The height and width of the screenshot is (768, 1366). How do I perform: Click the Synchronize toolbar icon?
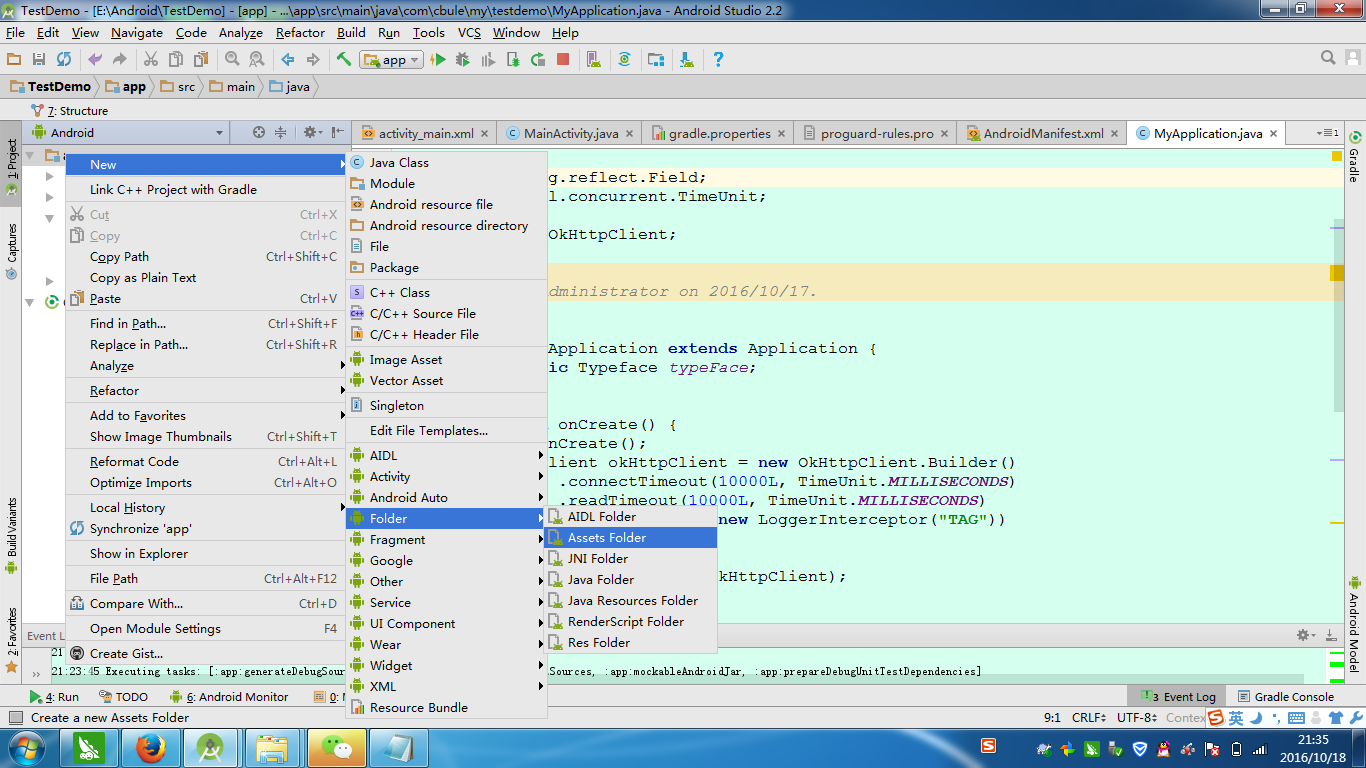pyautogui.click(x=64, y=60)
